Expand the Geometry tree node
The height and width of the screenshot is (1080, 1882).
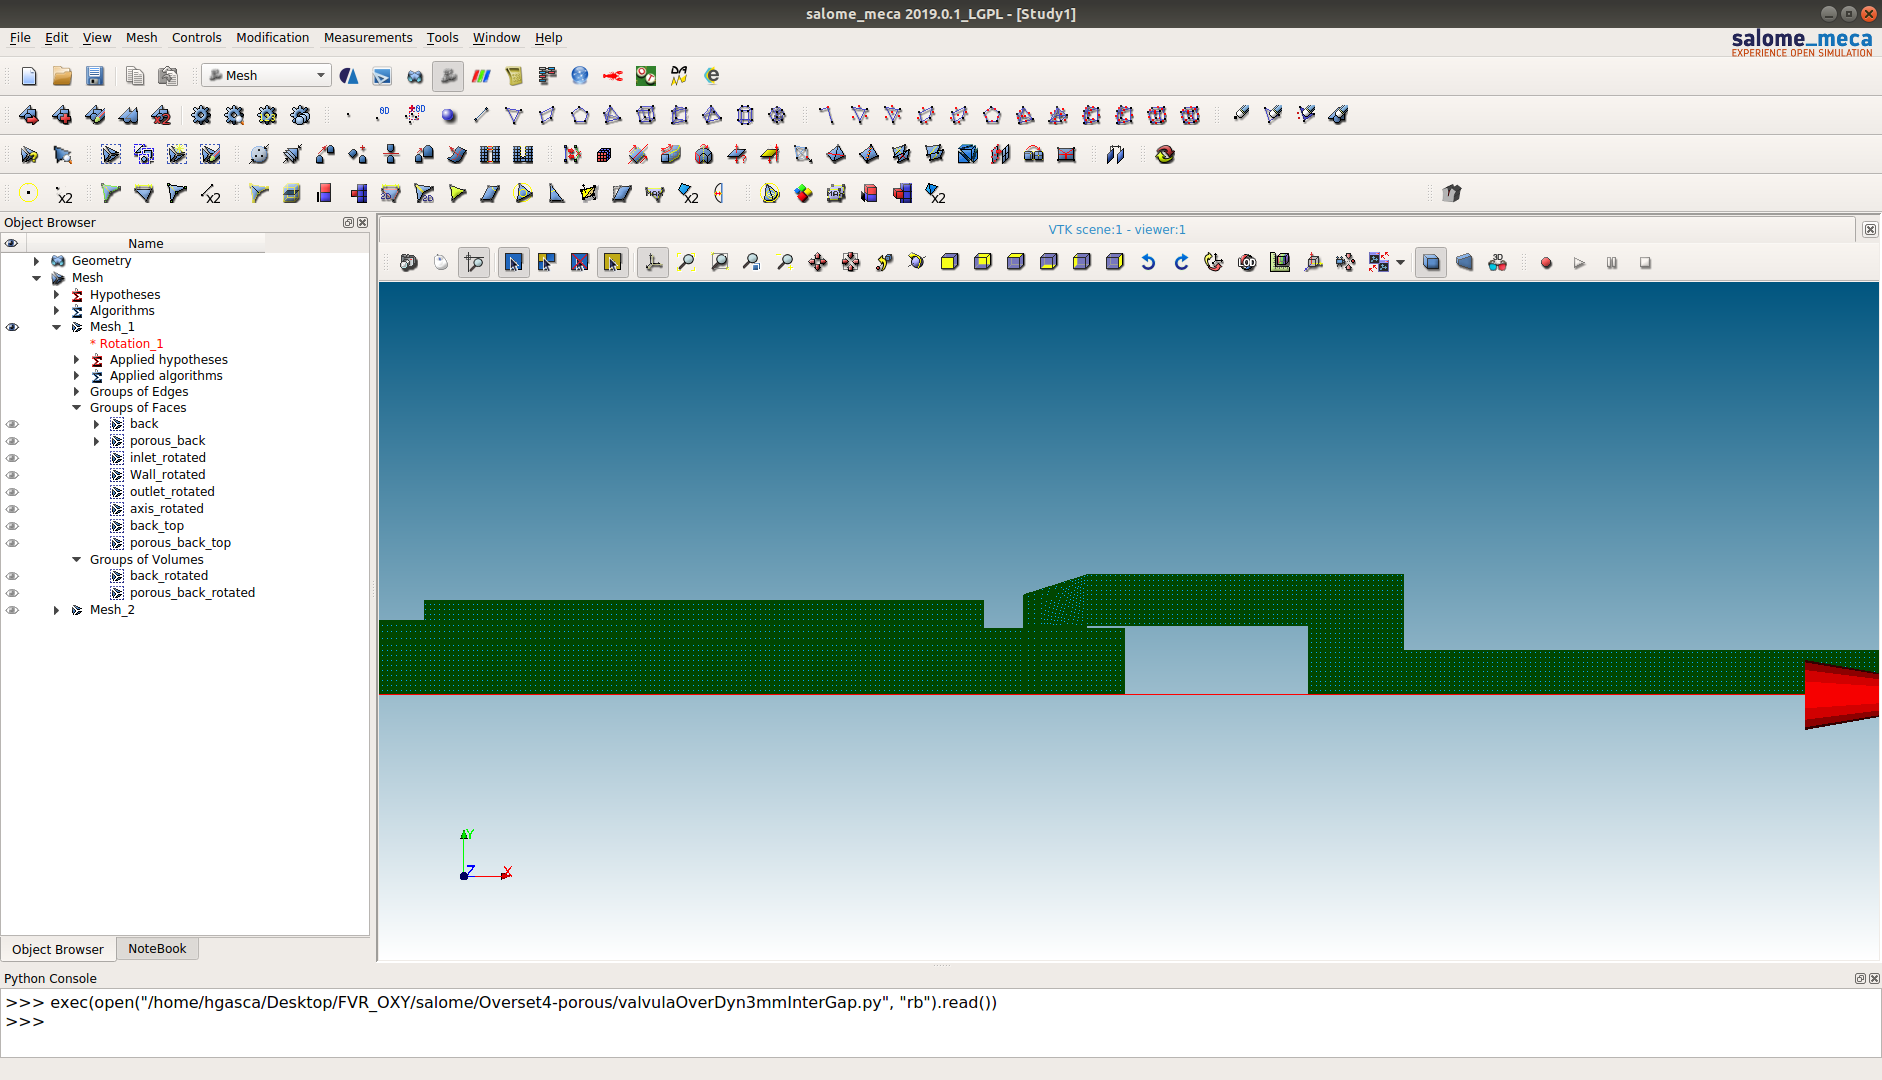pyautogui.click(x=37, y=261)
